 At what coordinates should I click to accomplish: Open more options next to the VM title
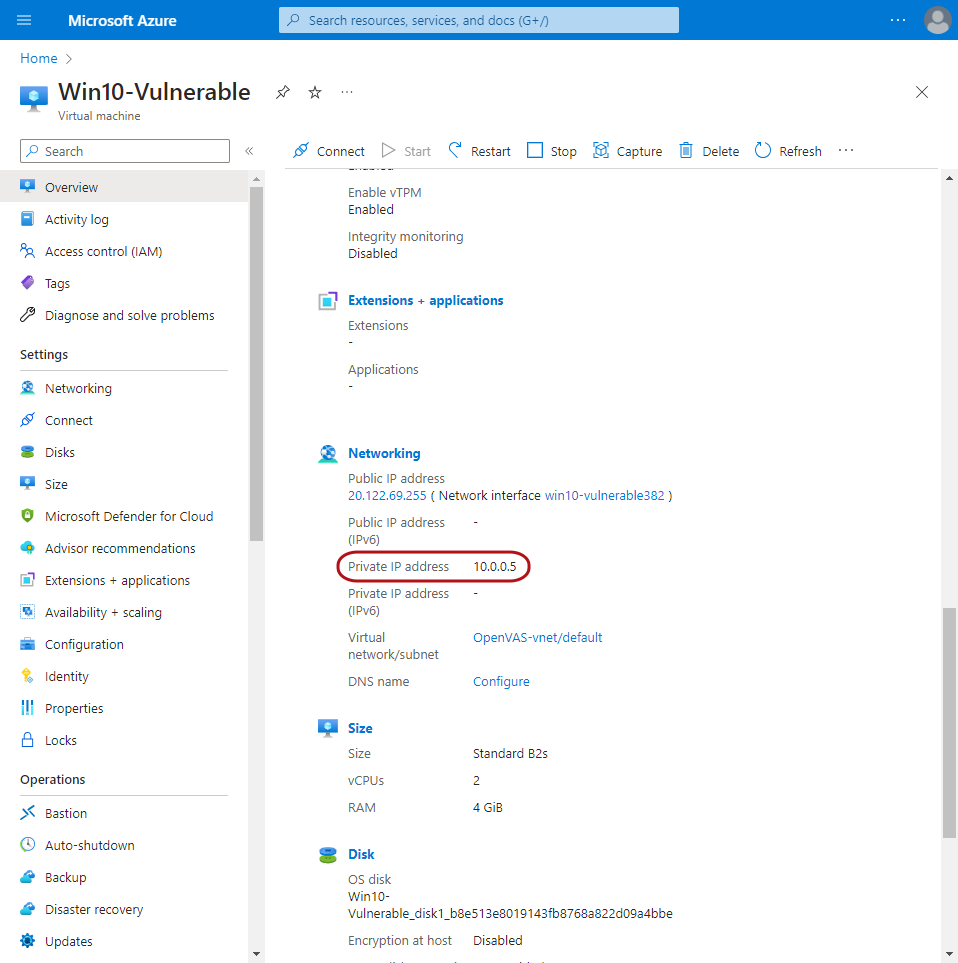tap(347, 92)
